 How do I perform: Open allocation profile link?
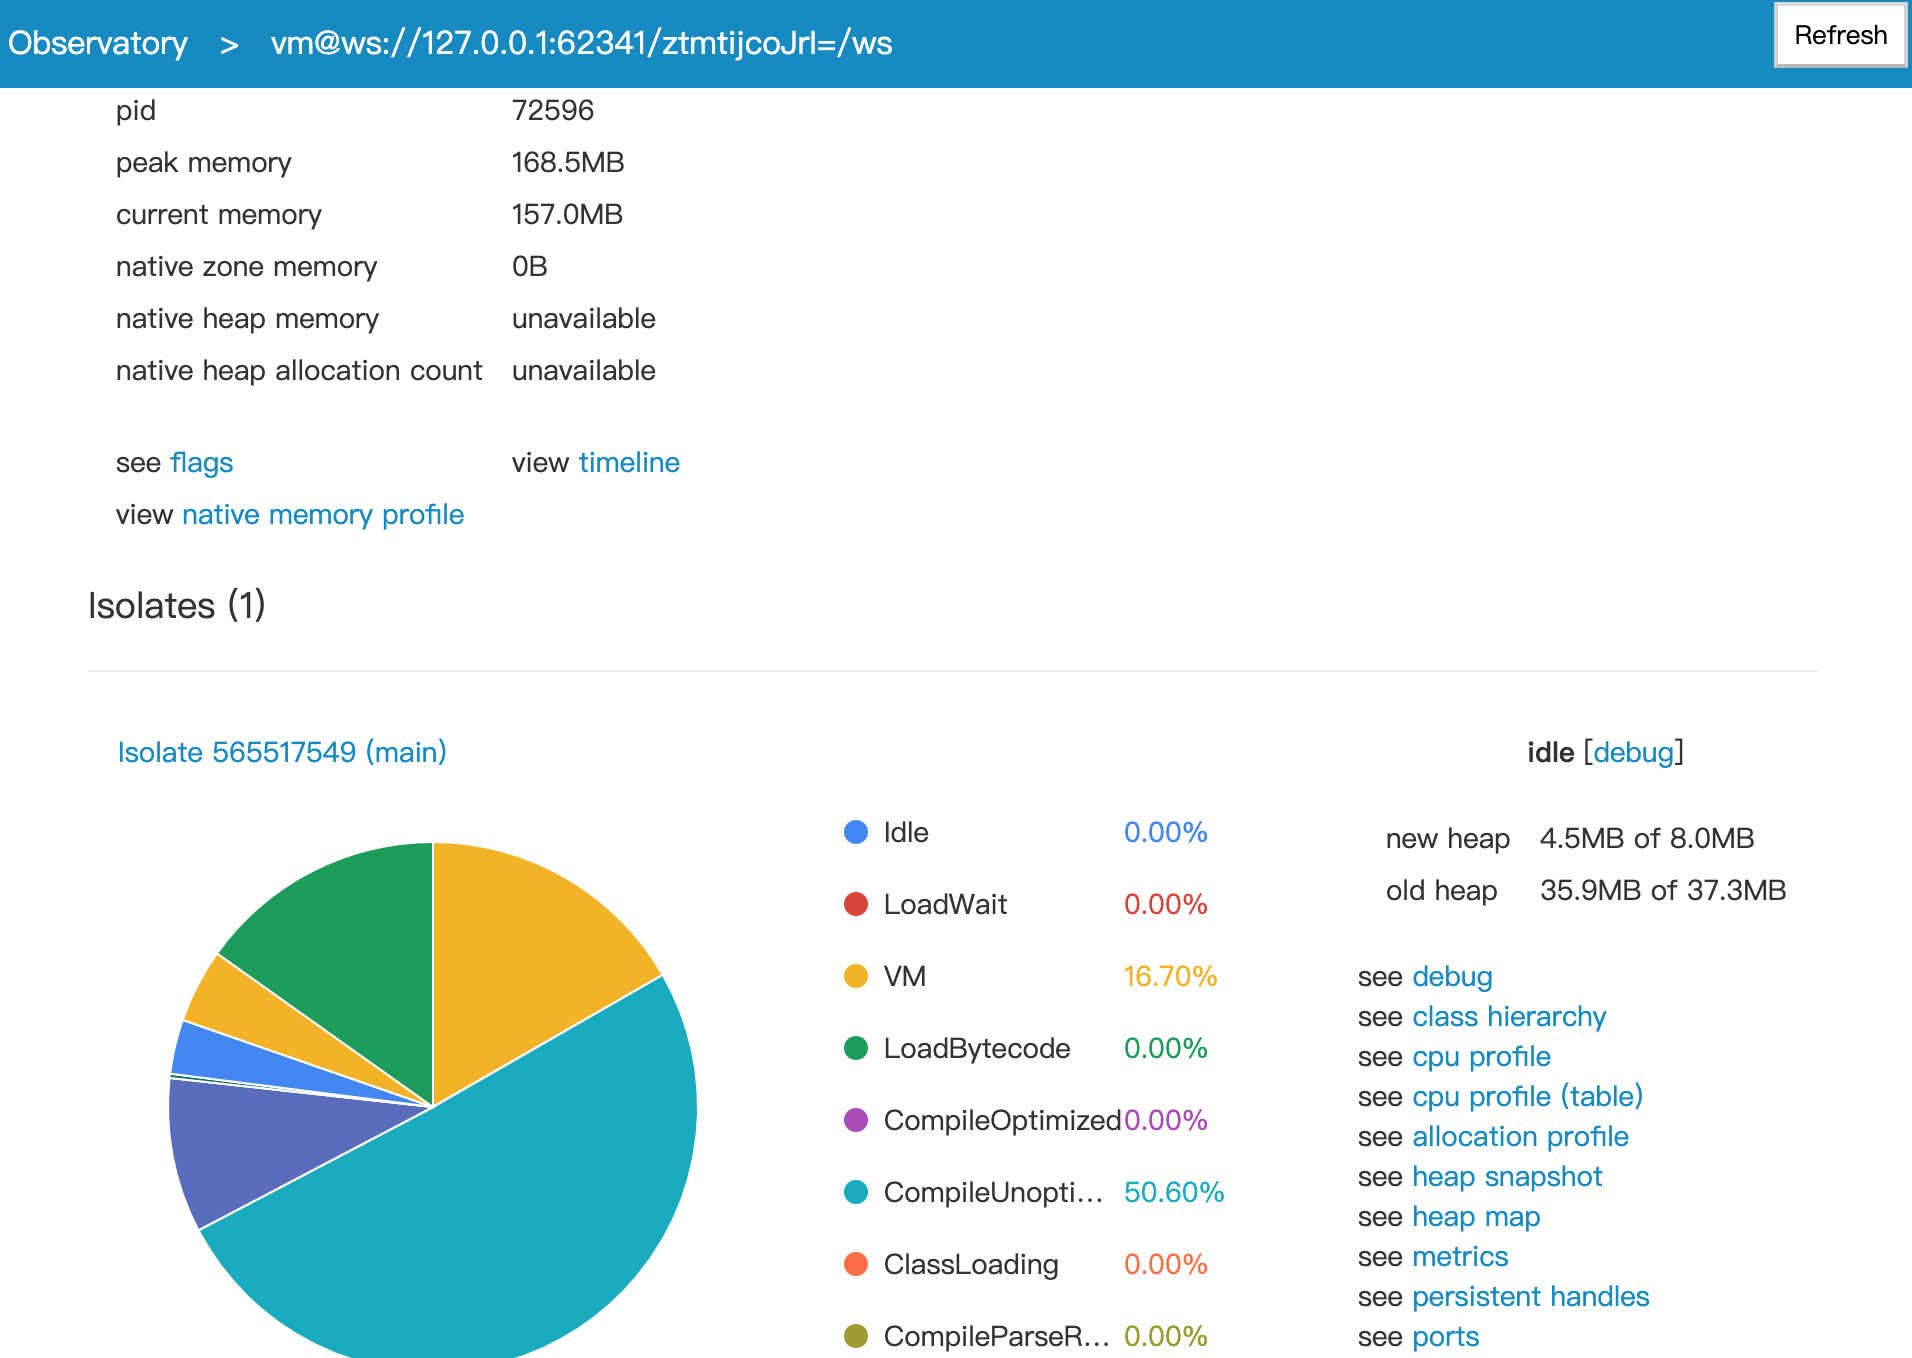1520,1136
